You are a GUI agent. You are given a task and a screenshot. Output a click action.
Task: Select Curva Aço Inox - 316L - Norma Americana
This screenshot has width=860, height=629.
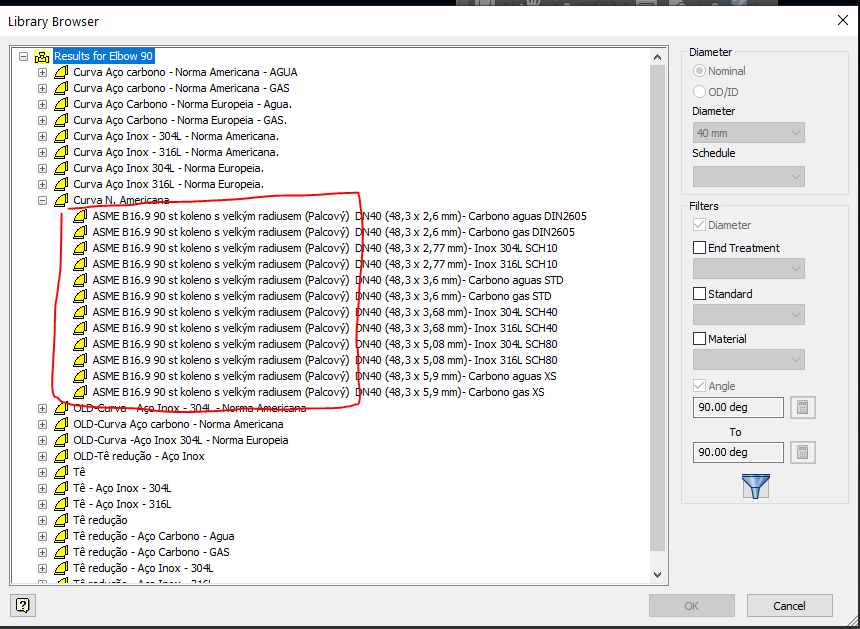(x=176, y=152)
